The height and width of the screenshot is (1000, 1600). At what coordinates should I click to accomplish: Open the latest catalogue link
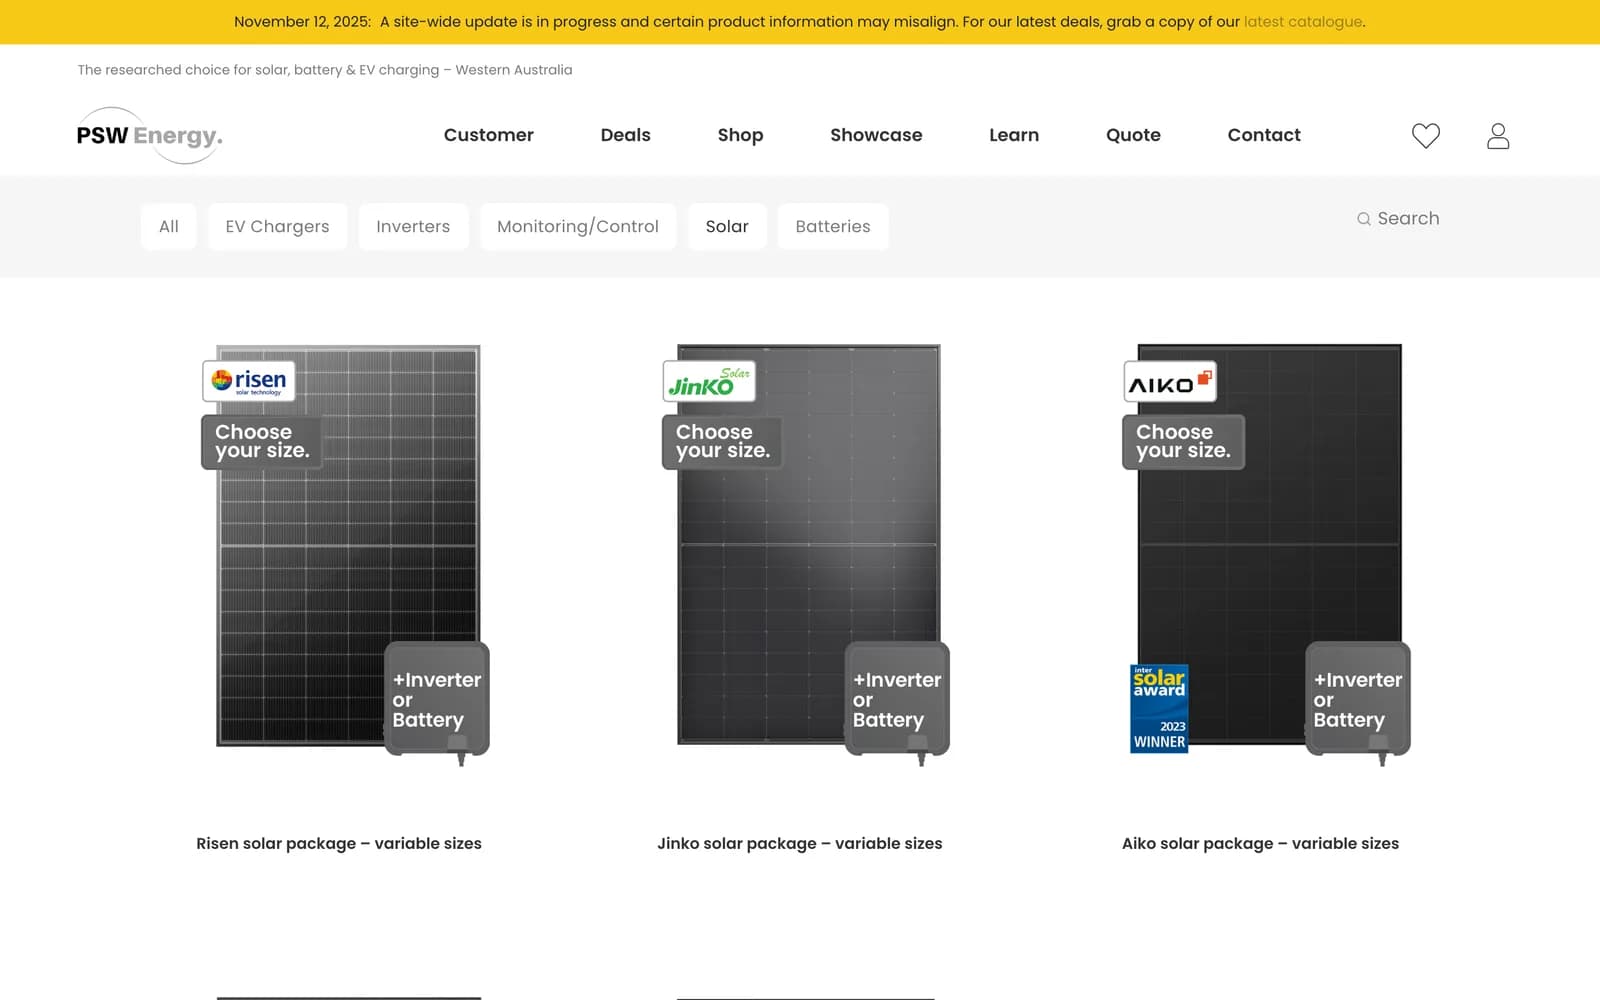(1303, 22)
